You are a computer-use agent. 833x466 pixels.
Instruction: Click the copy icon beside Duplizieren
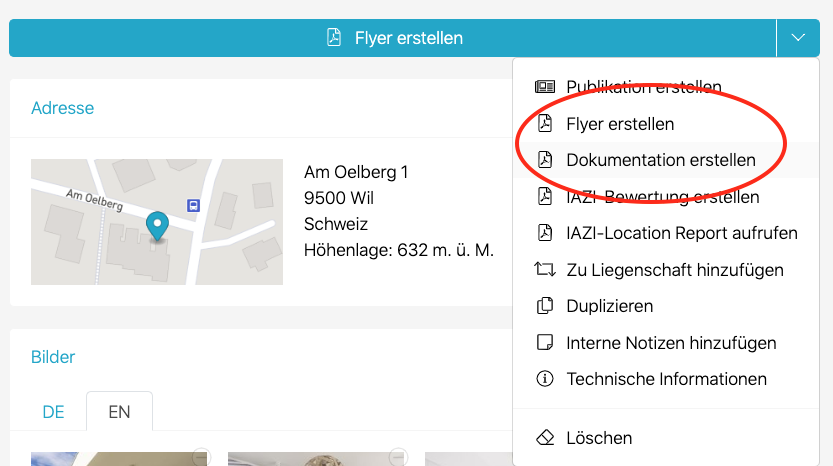coord(545,306)
